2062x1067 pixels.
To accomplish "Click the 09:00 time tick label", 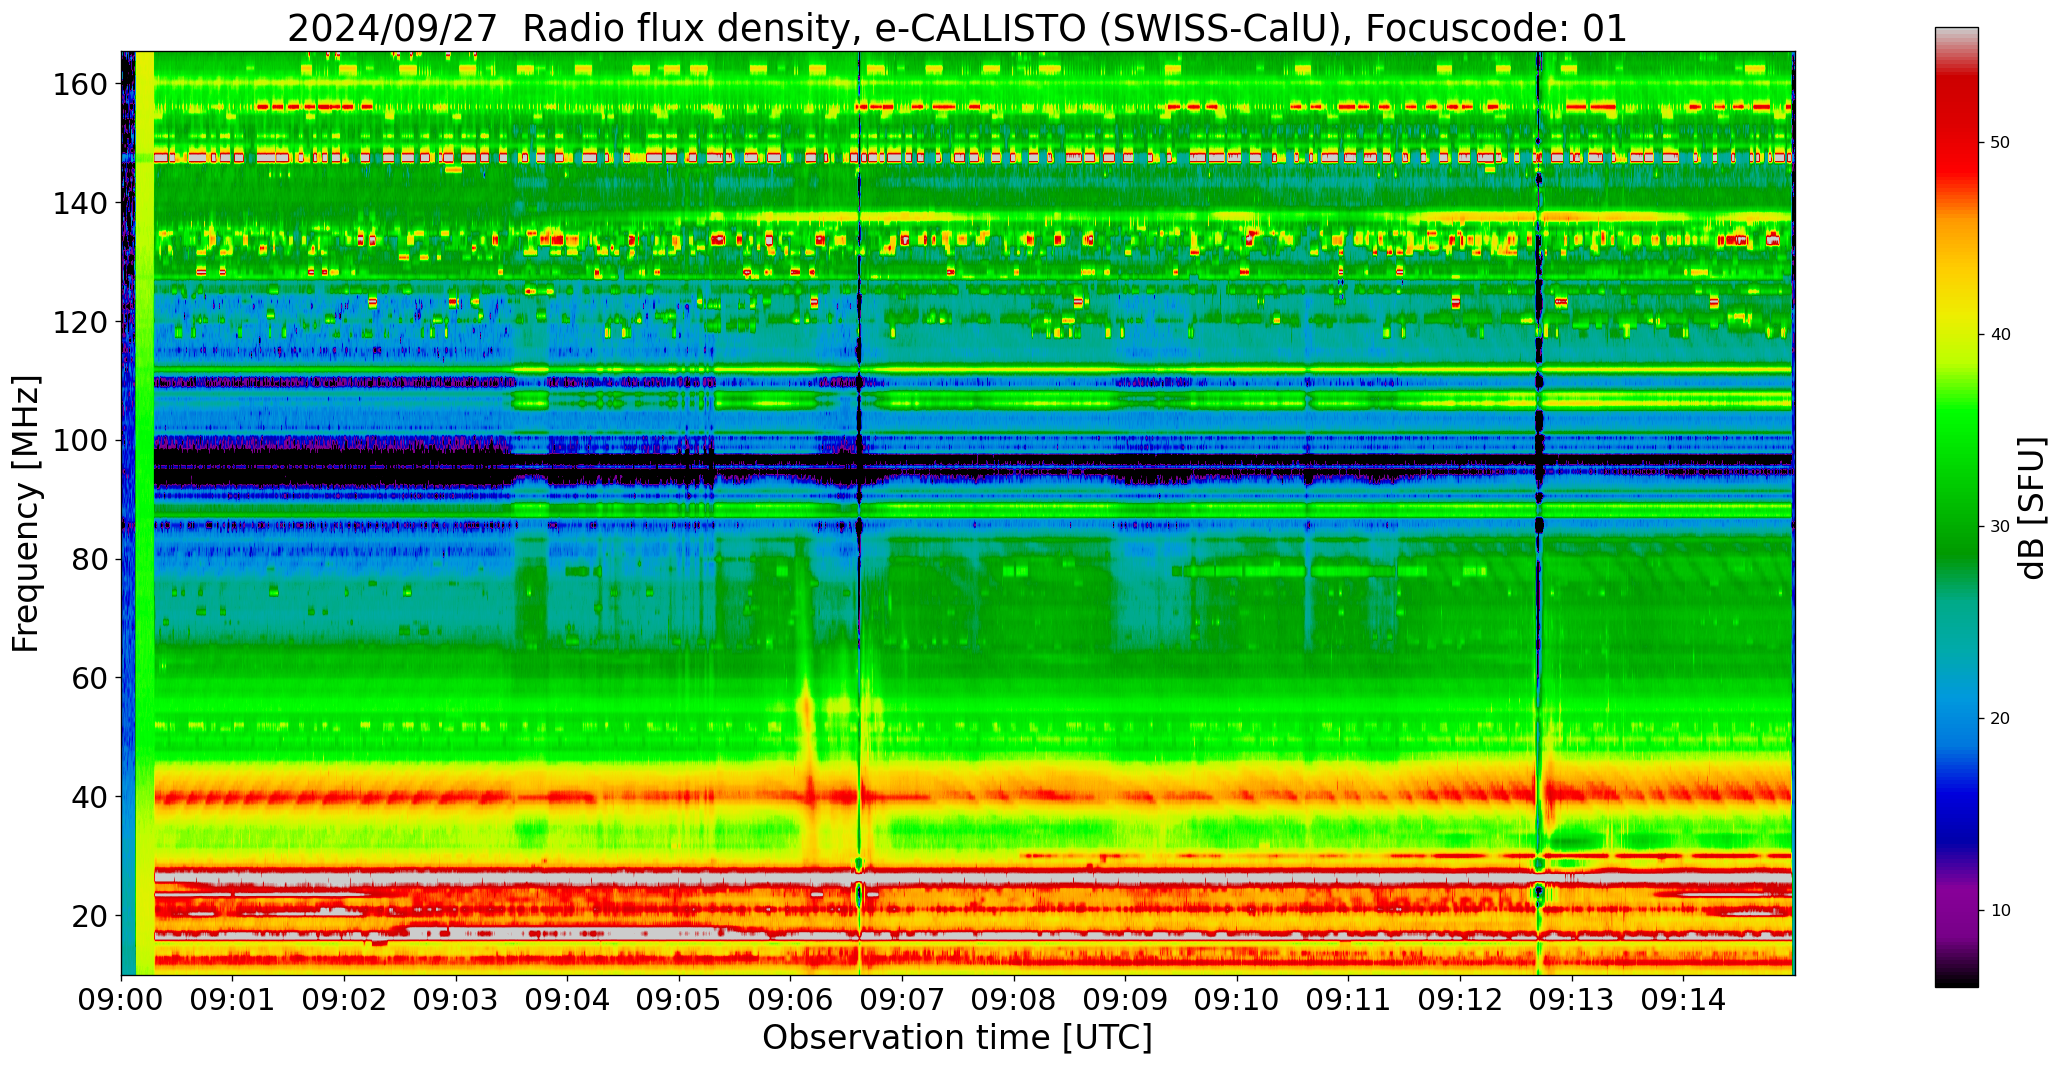I will [x=122, y=998].
